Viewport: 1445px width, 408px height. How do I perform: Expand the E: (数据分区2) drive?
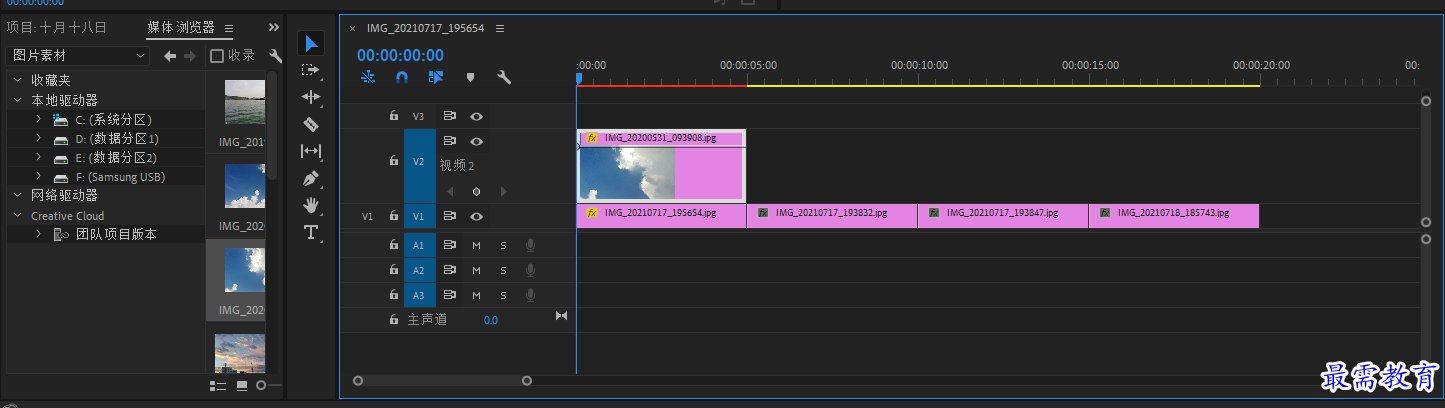tap(38, 157)
